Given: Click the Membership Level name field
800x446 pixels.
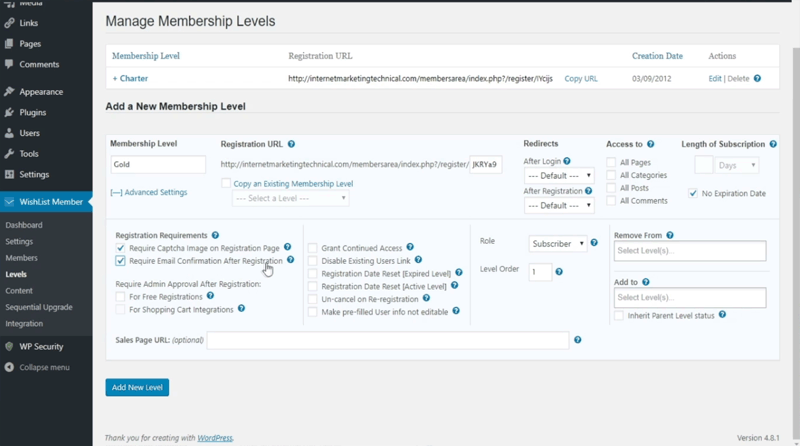Looking at the screenshot, I should [158, 165].
